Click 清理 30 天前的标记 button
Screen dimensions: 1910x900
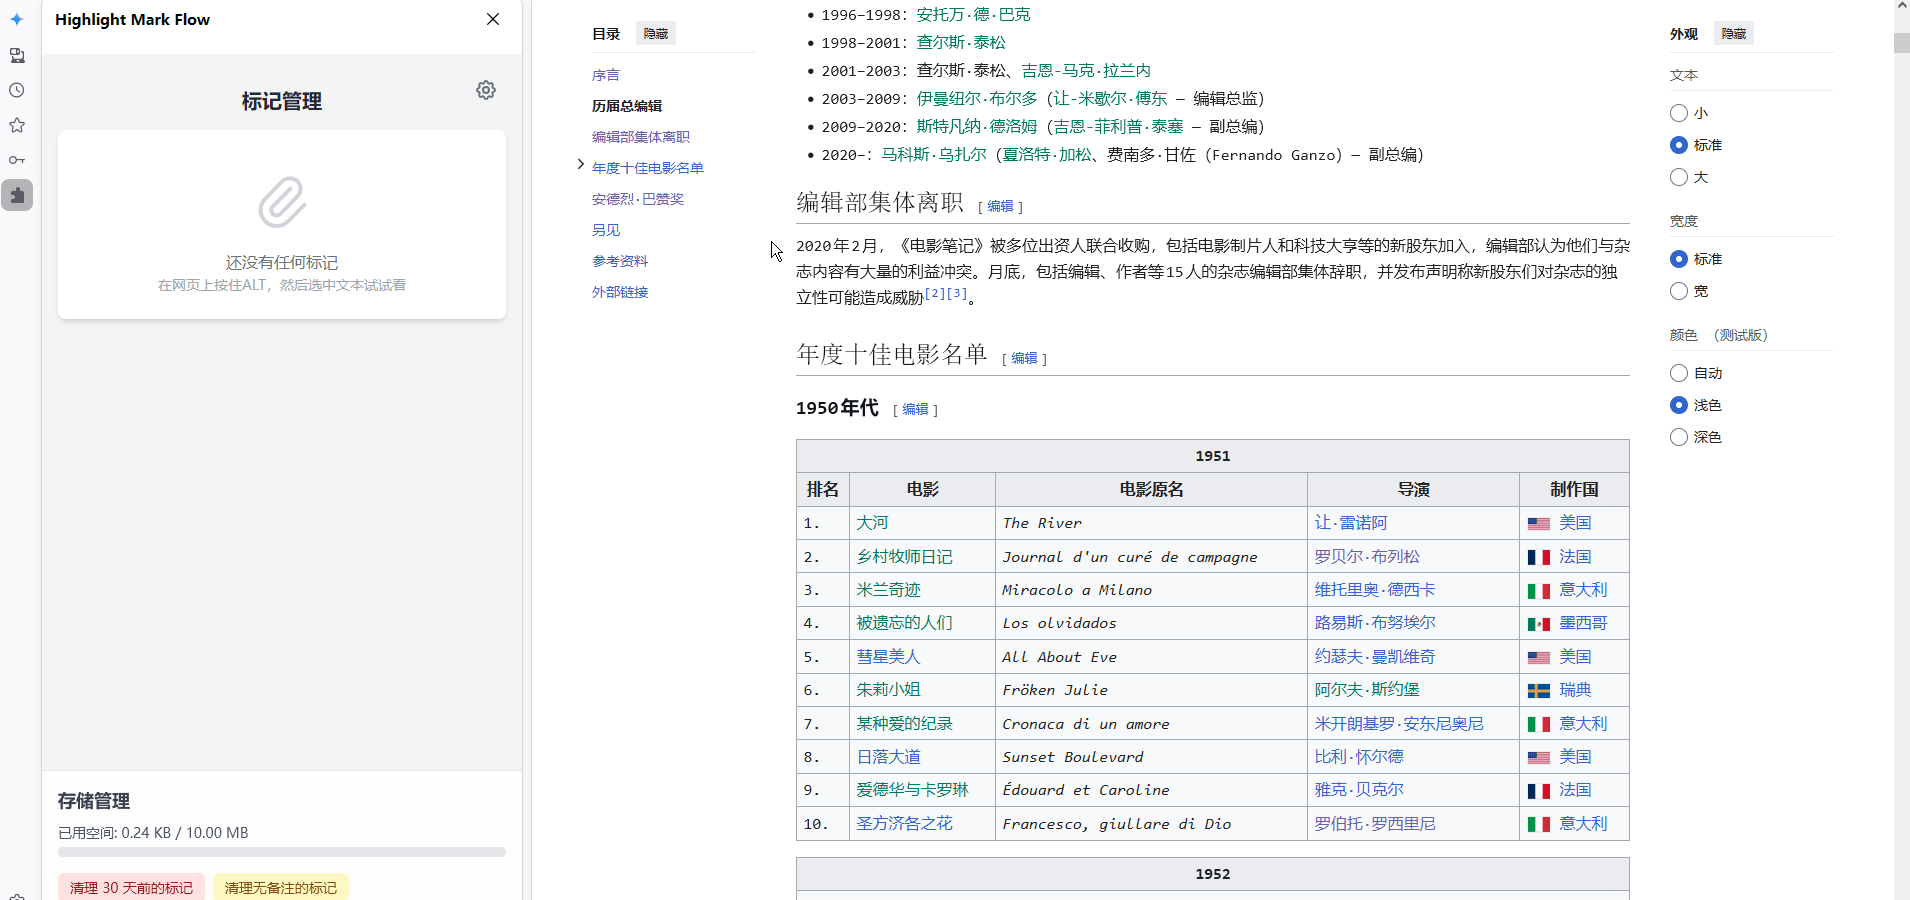point(131,887)
